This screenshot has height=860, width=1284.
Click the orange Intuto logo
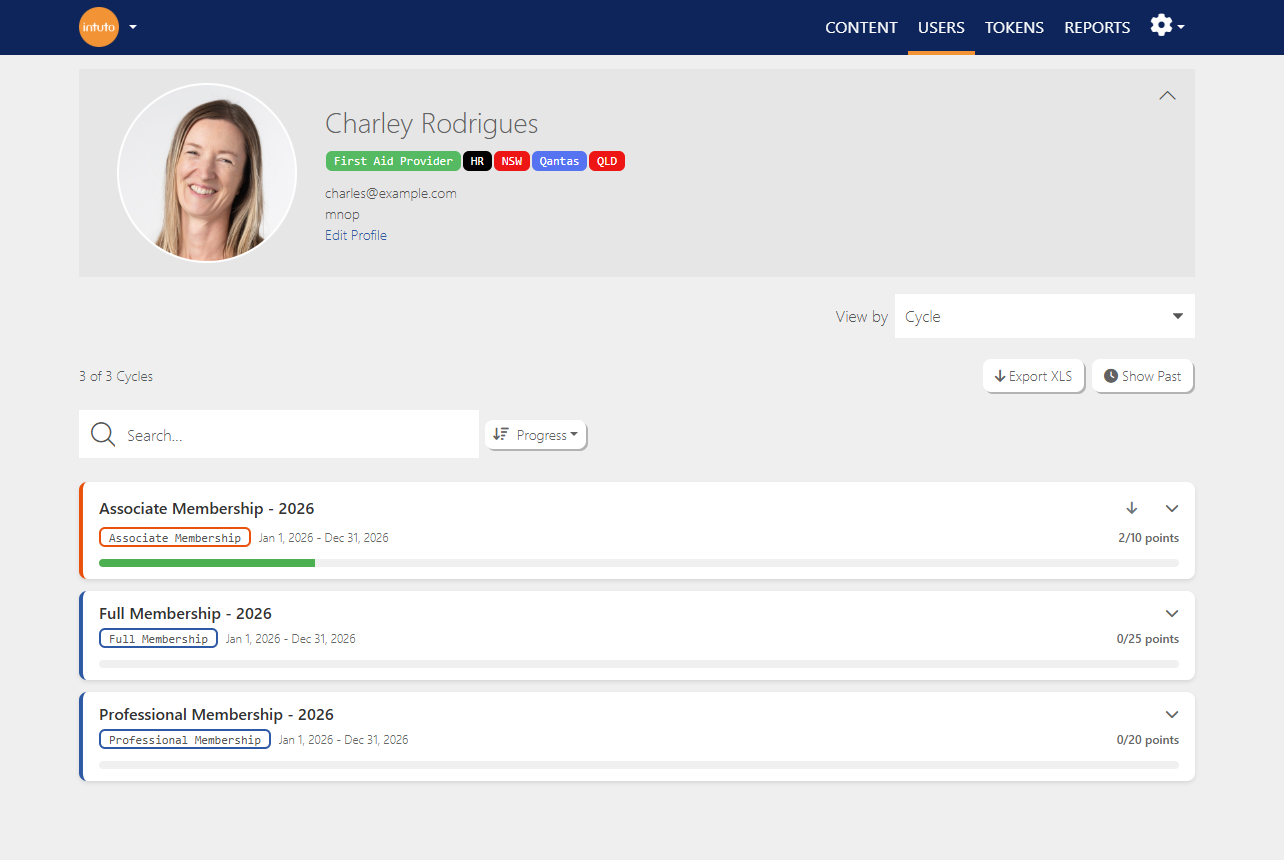pos(99,27)
